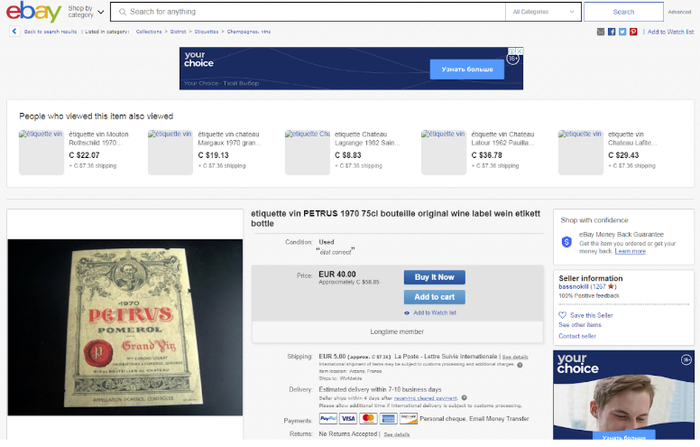700x447 pixels.
Task: Click the back arrow to search results
Action: point(14,31)
